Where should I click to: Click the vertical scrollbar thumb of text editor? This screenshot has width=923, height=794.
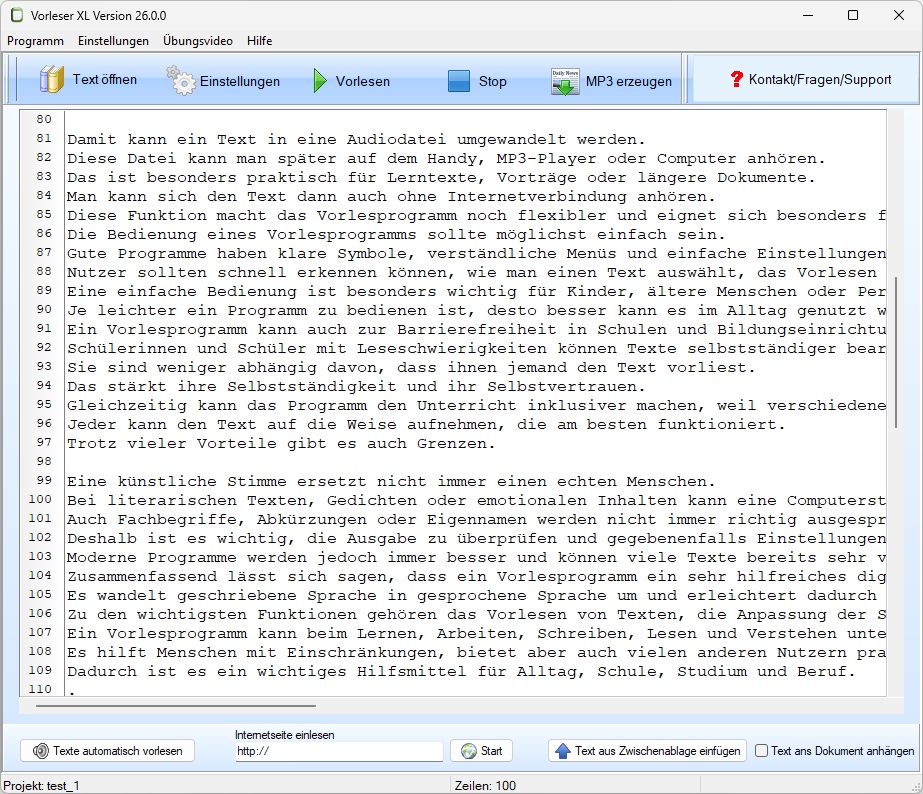click(895, 352)
